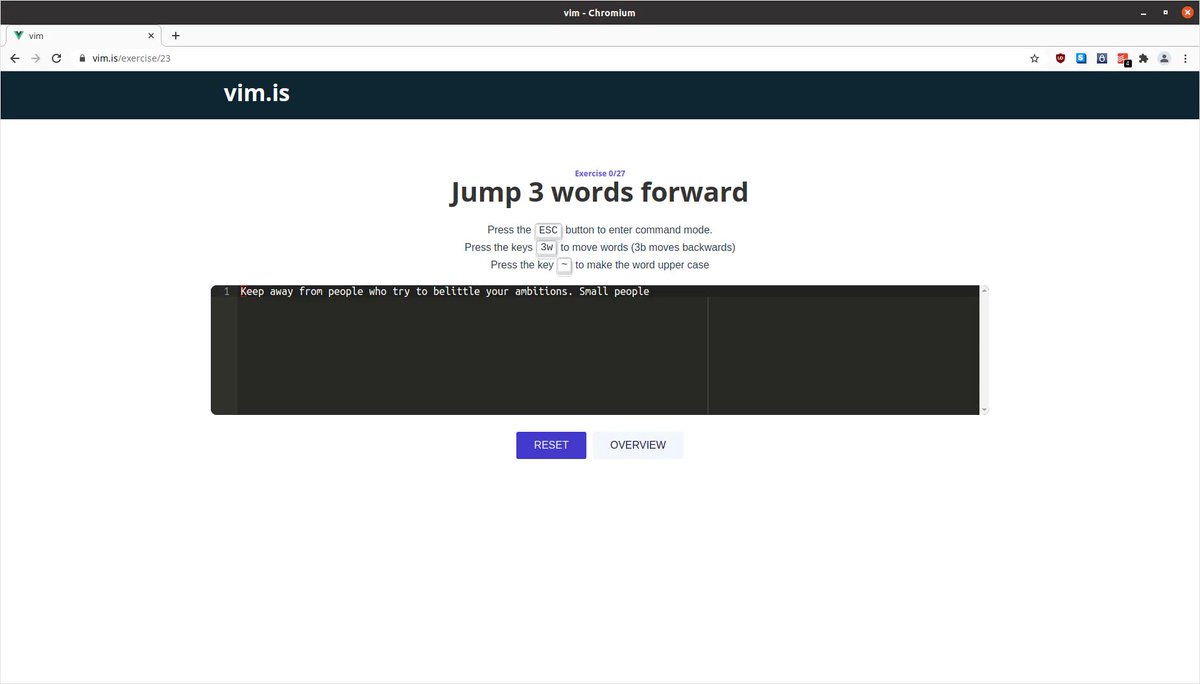
Task: Click the editor scrollbar down arrow
Action: [x=985, y=410]
